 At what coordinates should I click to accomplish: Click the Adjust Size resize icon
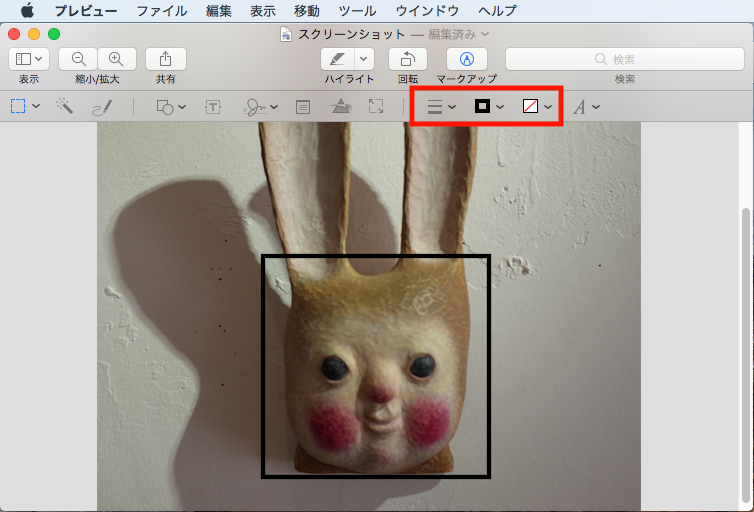click(x=376, y=106)
